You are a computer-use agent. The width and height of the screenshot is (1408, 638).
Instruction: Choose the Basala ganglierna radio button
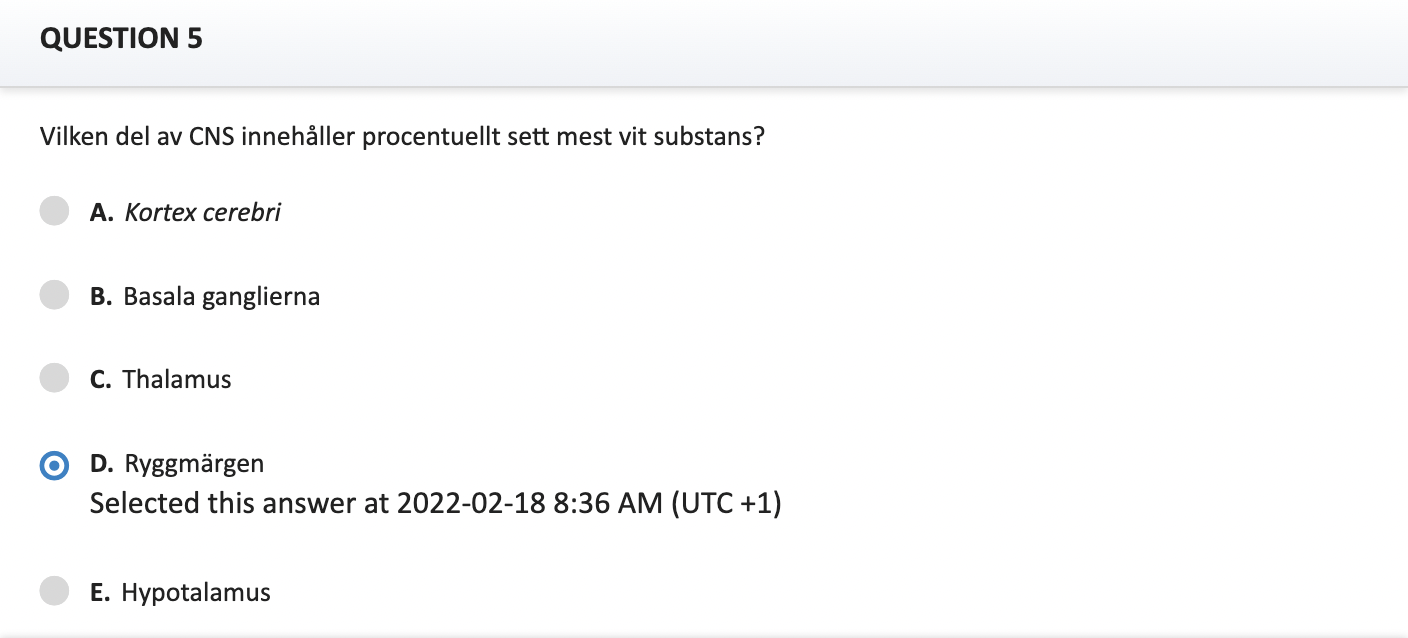[54, 295]
